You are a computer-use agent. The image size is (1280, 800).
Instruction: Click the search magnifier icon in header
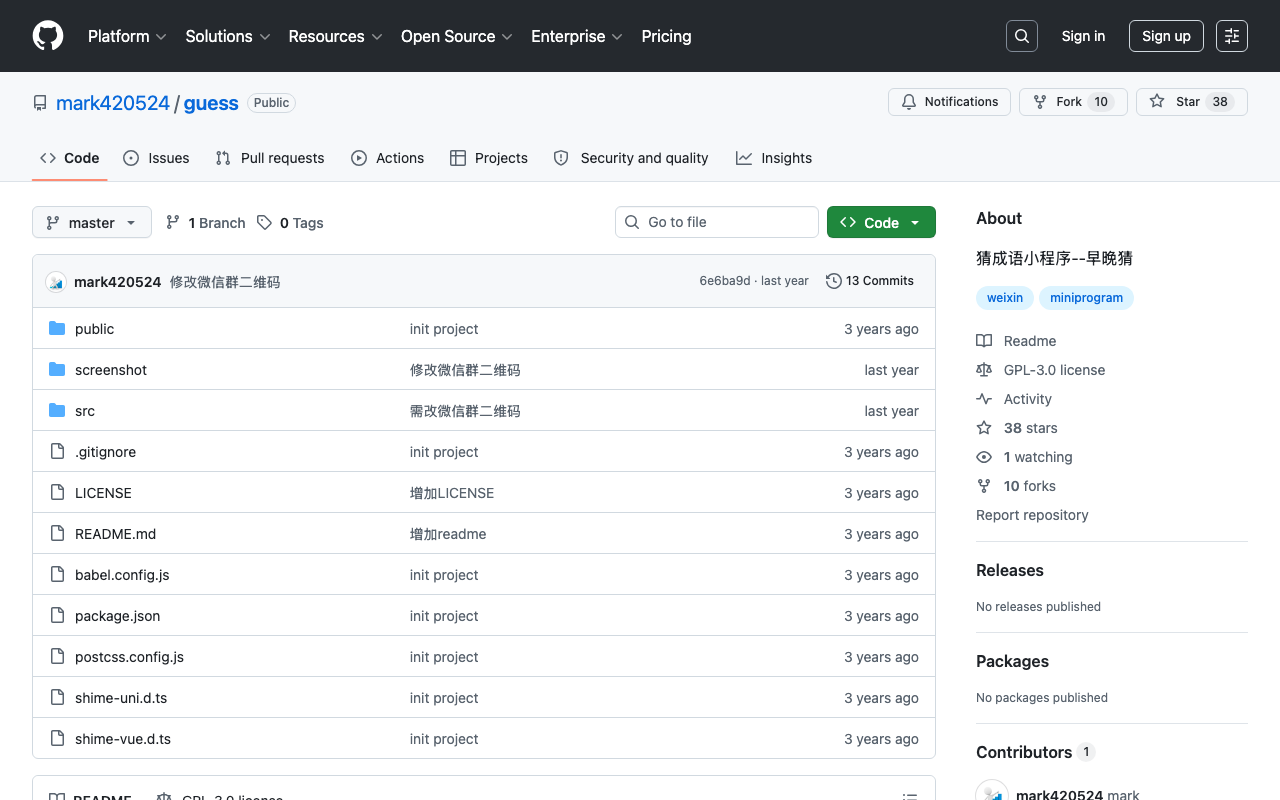tap(1022, 36)
